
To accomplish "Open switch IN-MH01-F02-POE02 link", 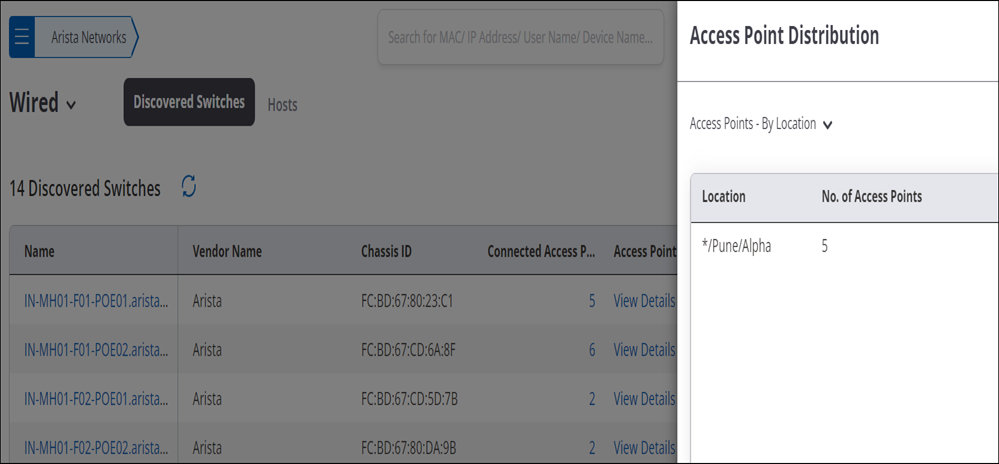I will (x=97, y=448).
